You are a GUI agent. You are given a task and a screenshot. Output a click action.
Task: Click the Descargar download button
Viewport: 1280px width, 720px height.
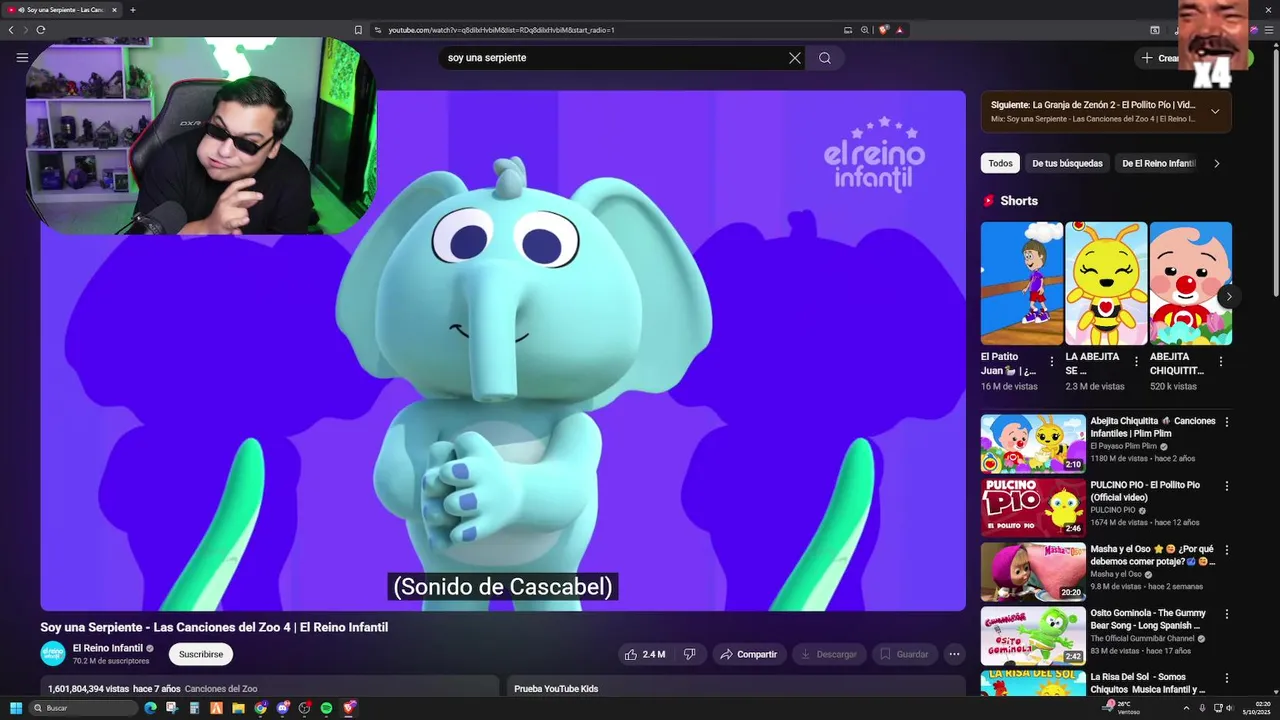(829, 654)
